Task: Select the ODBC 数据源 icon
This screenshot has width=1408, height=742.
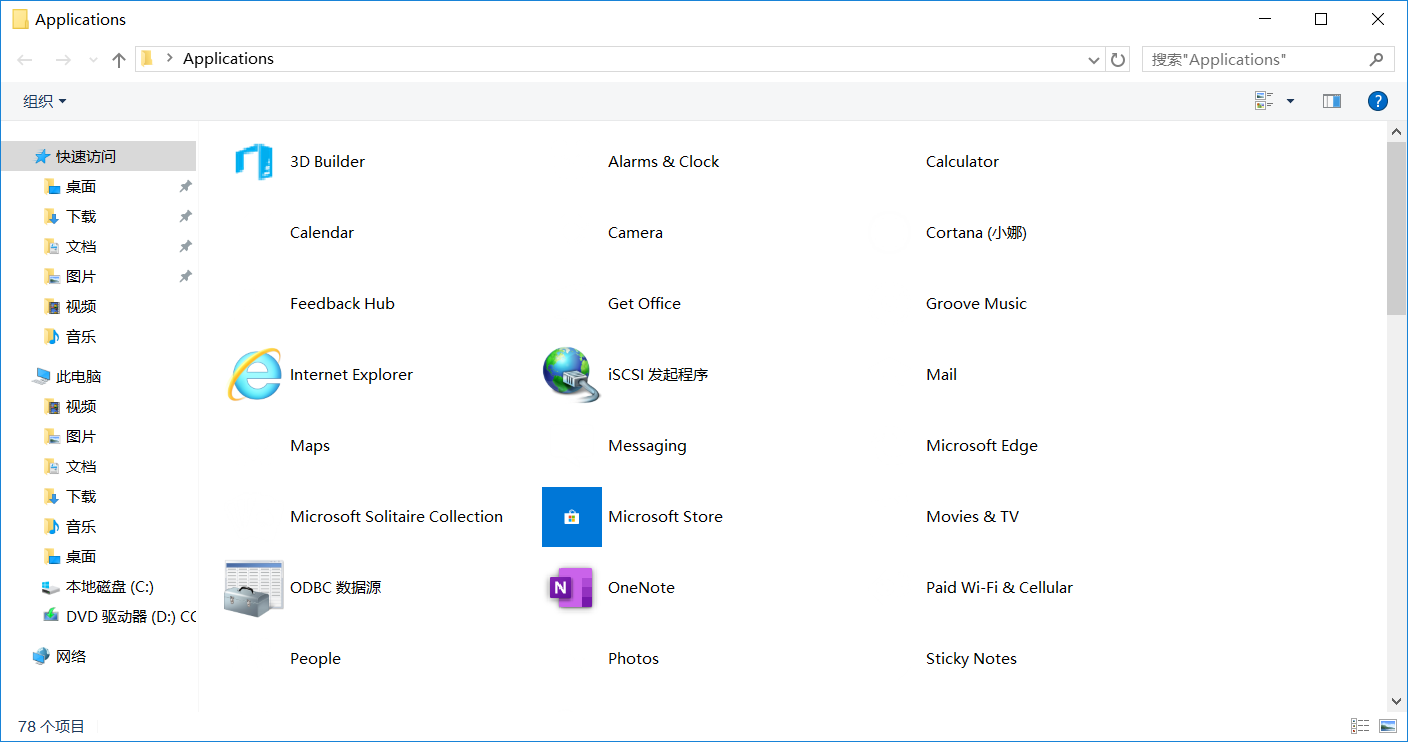Action: (254, 588)
